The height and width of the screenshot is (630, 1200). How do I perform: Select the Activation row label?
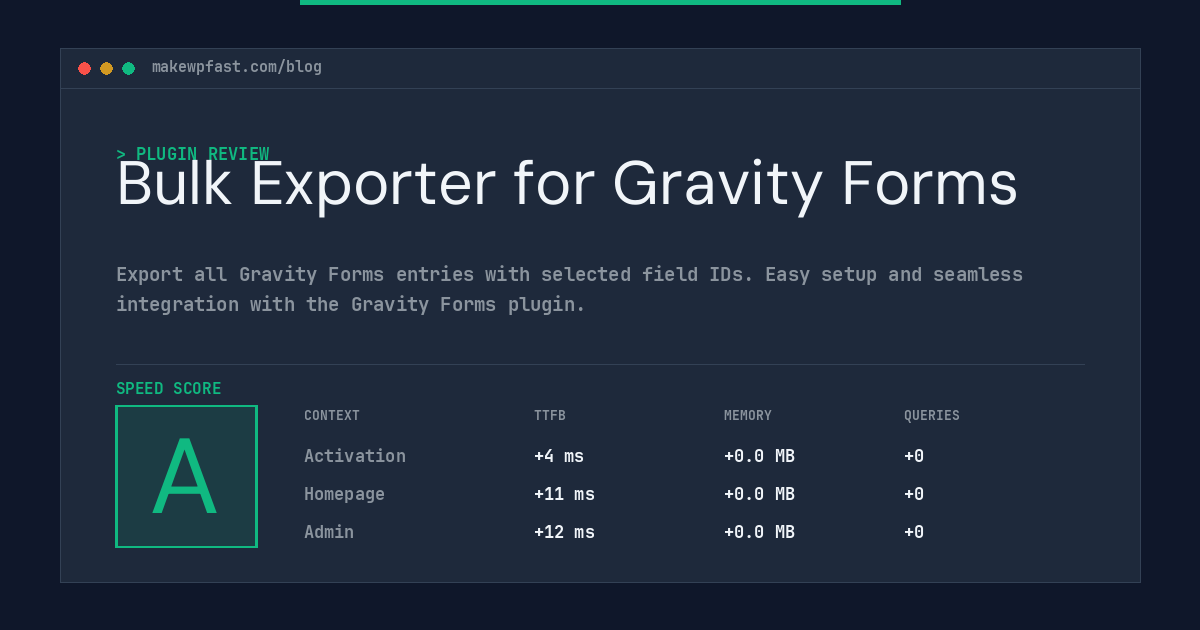pyautogui.click(x=355, y=456)
